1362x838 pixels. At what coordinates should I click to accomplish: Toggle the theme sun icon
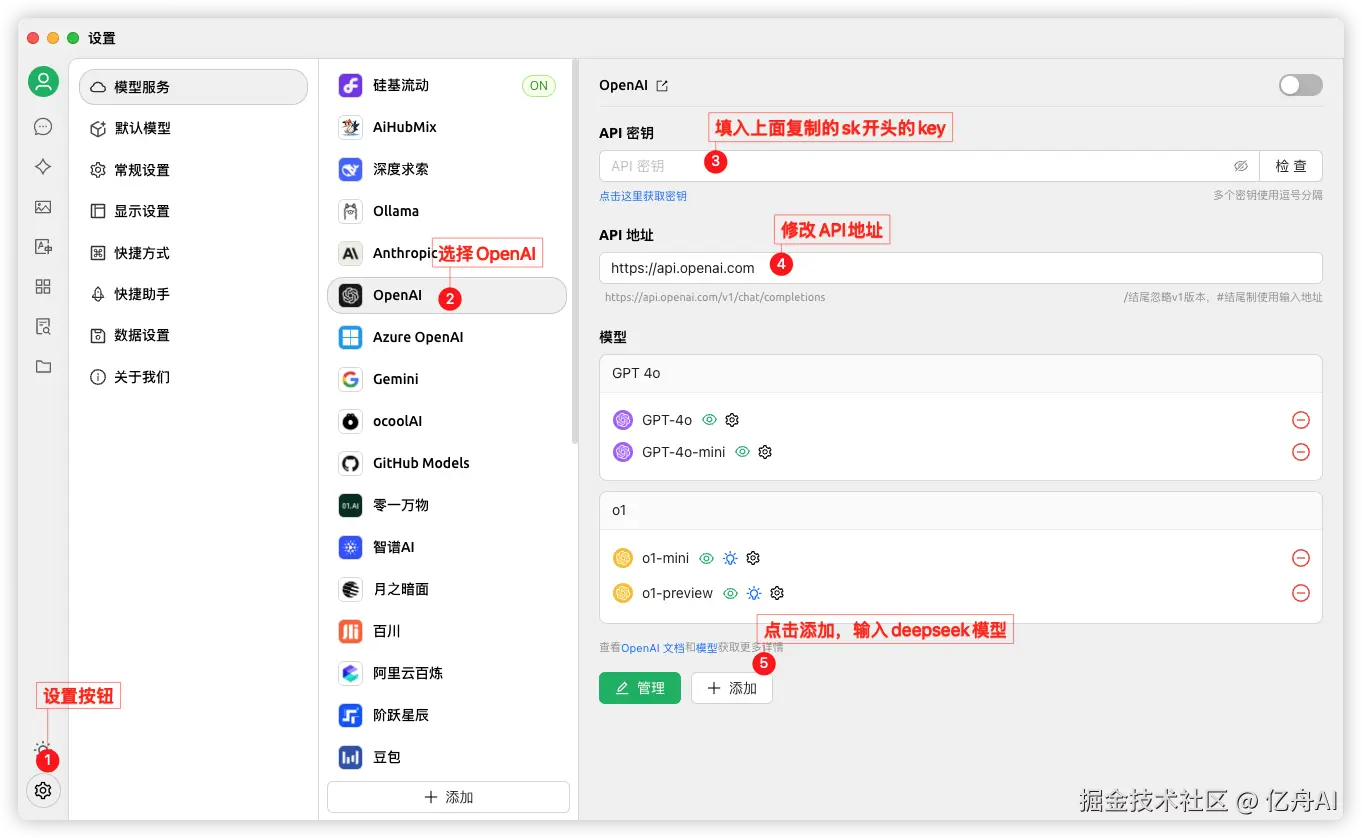click(42, 747)
